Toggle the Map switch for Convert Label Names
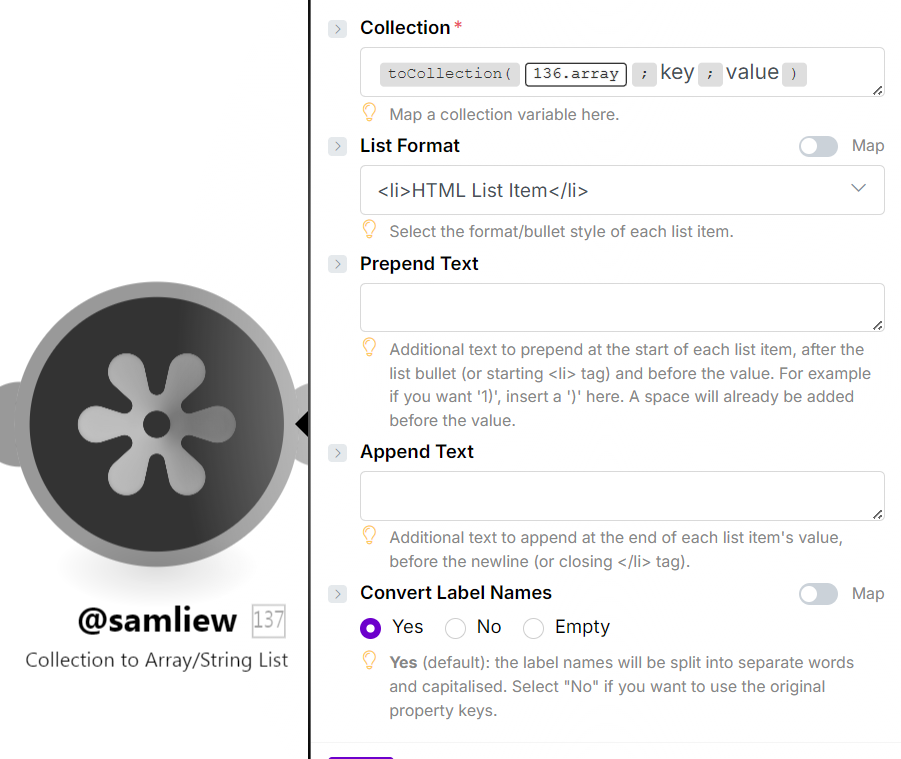Screen dimensions: 901x759 tap(818, 594)
